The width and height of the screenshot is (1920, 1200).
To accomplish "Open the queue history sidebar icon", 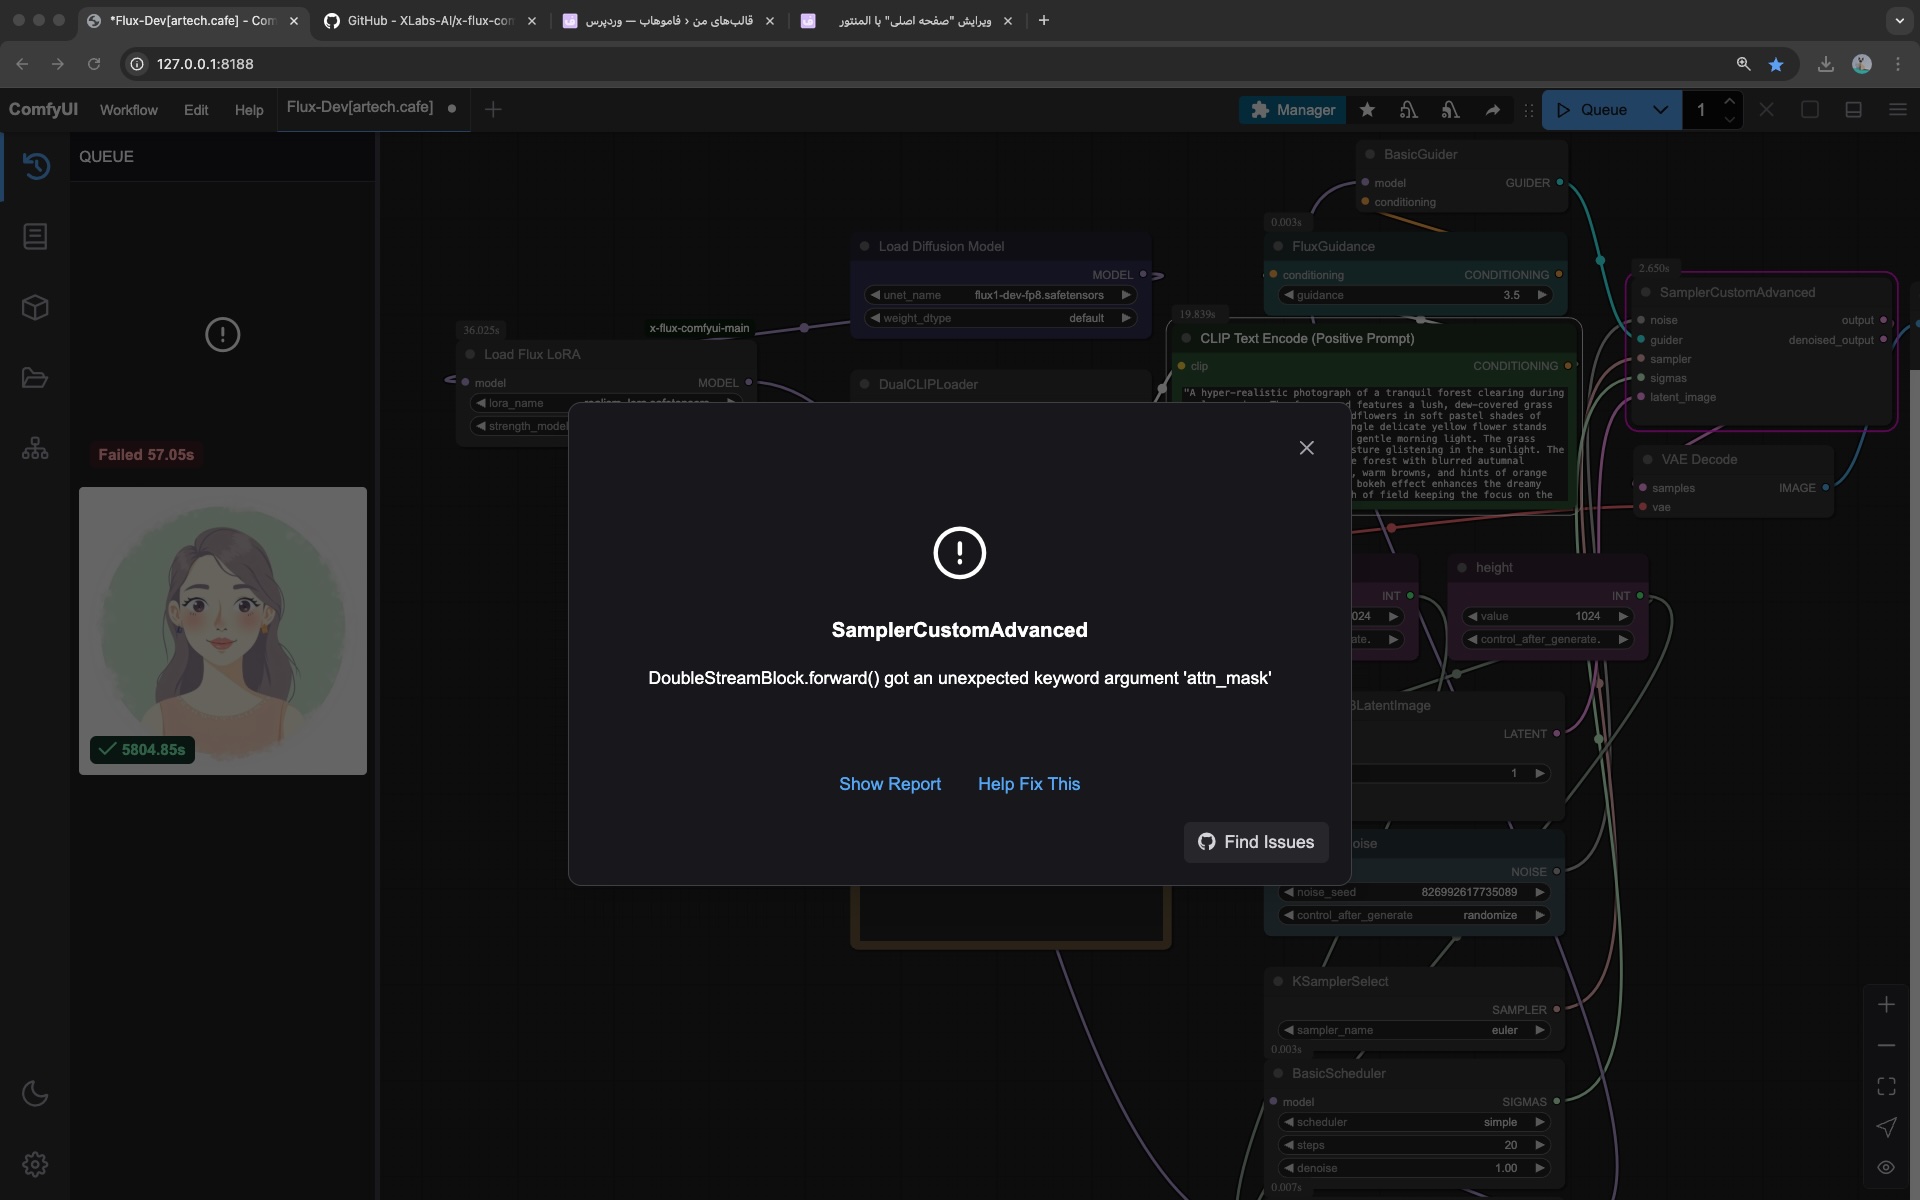I will 36,166.
